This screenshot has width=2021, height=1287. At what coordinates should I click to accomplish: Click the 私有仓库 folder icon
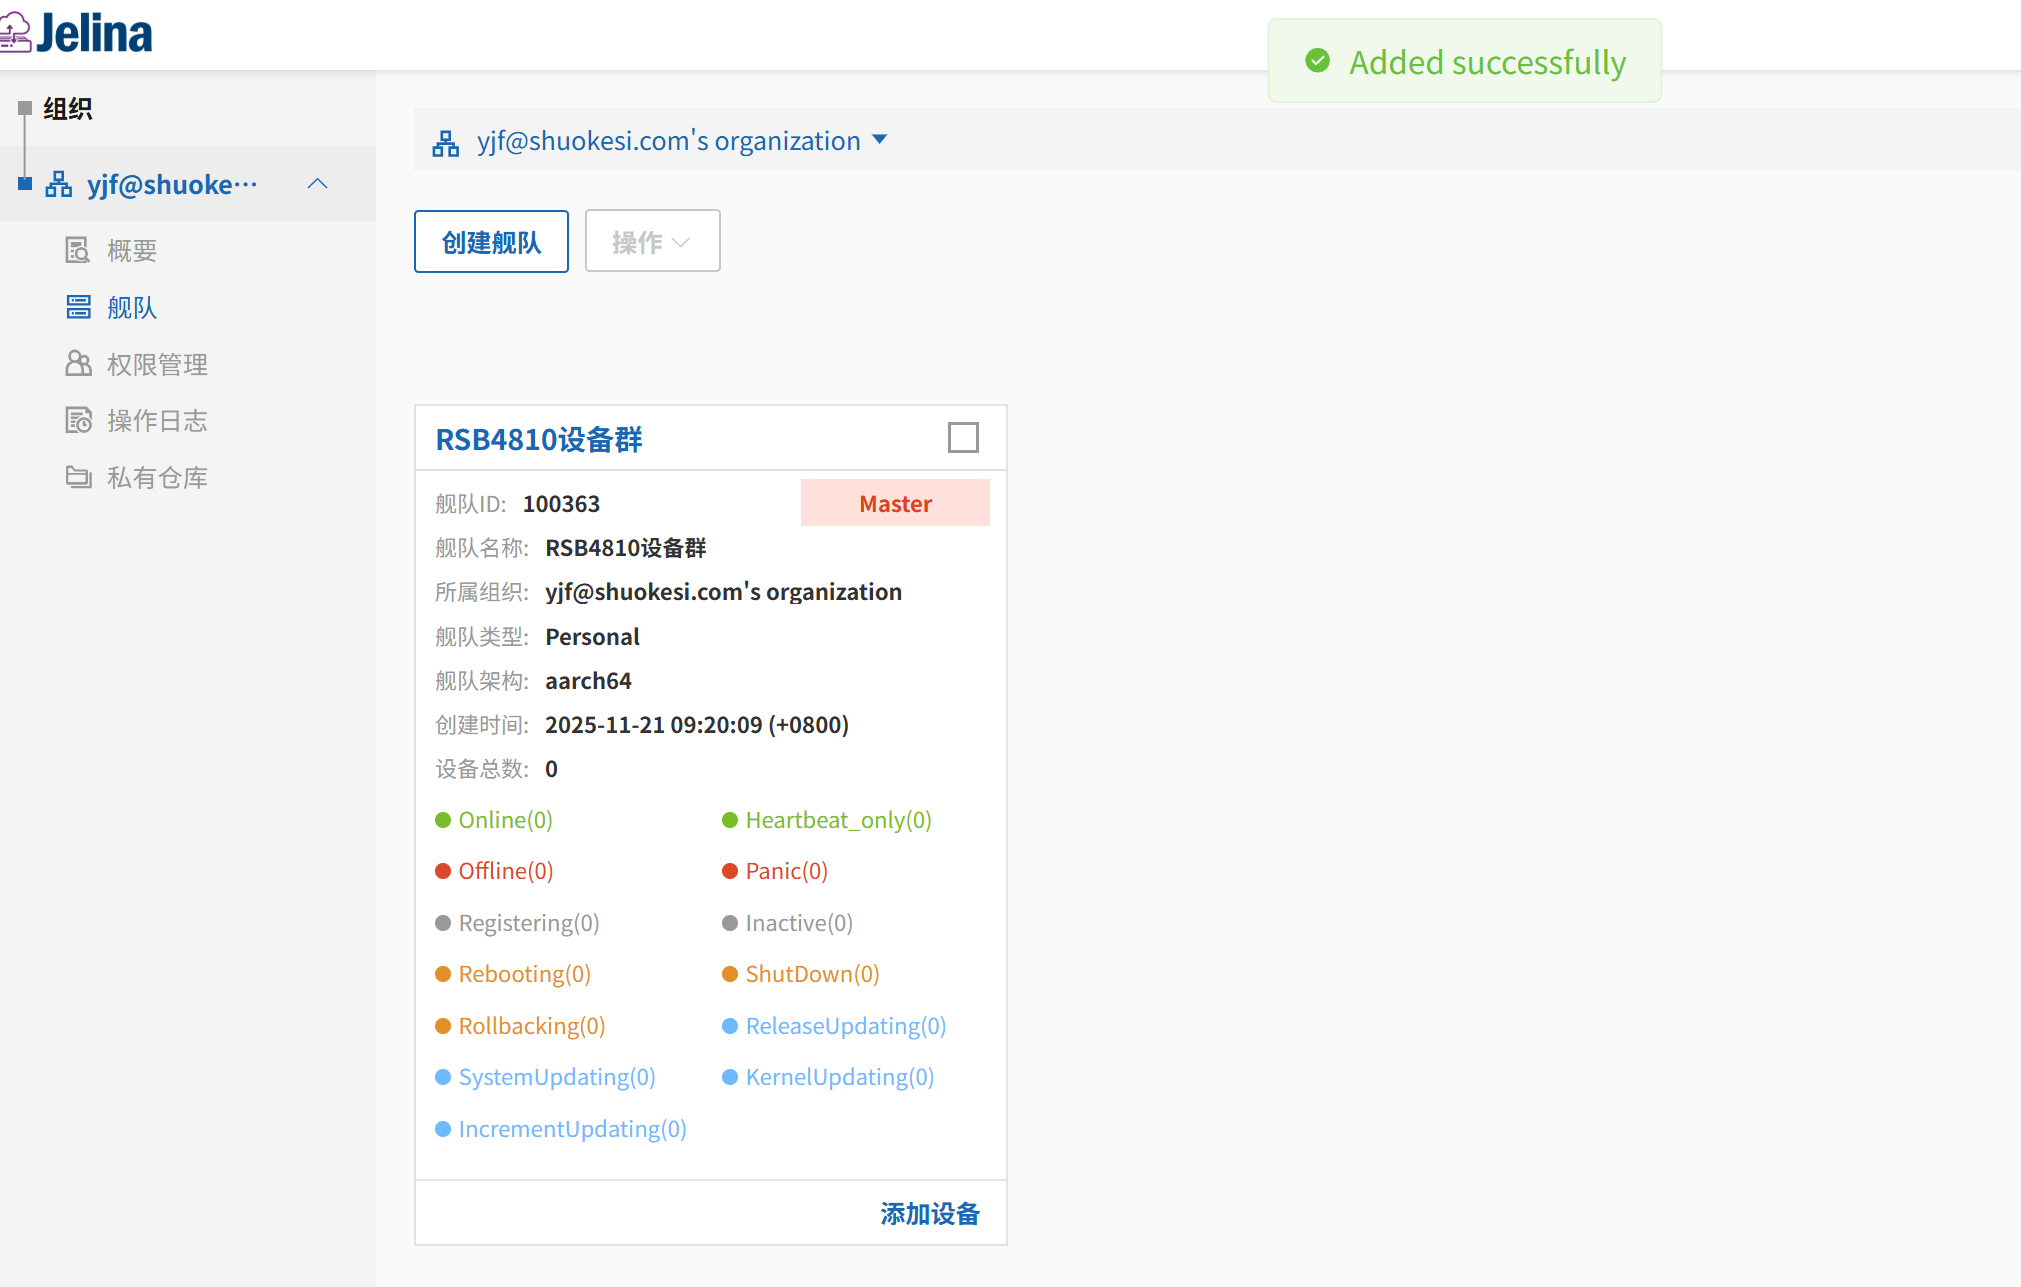tap(78, 477)
